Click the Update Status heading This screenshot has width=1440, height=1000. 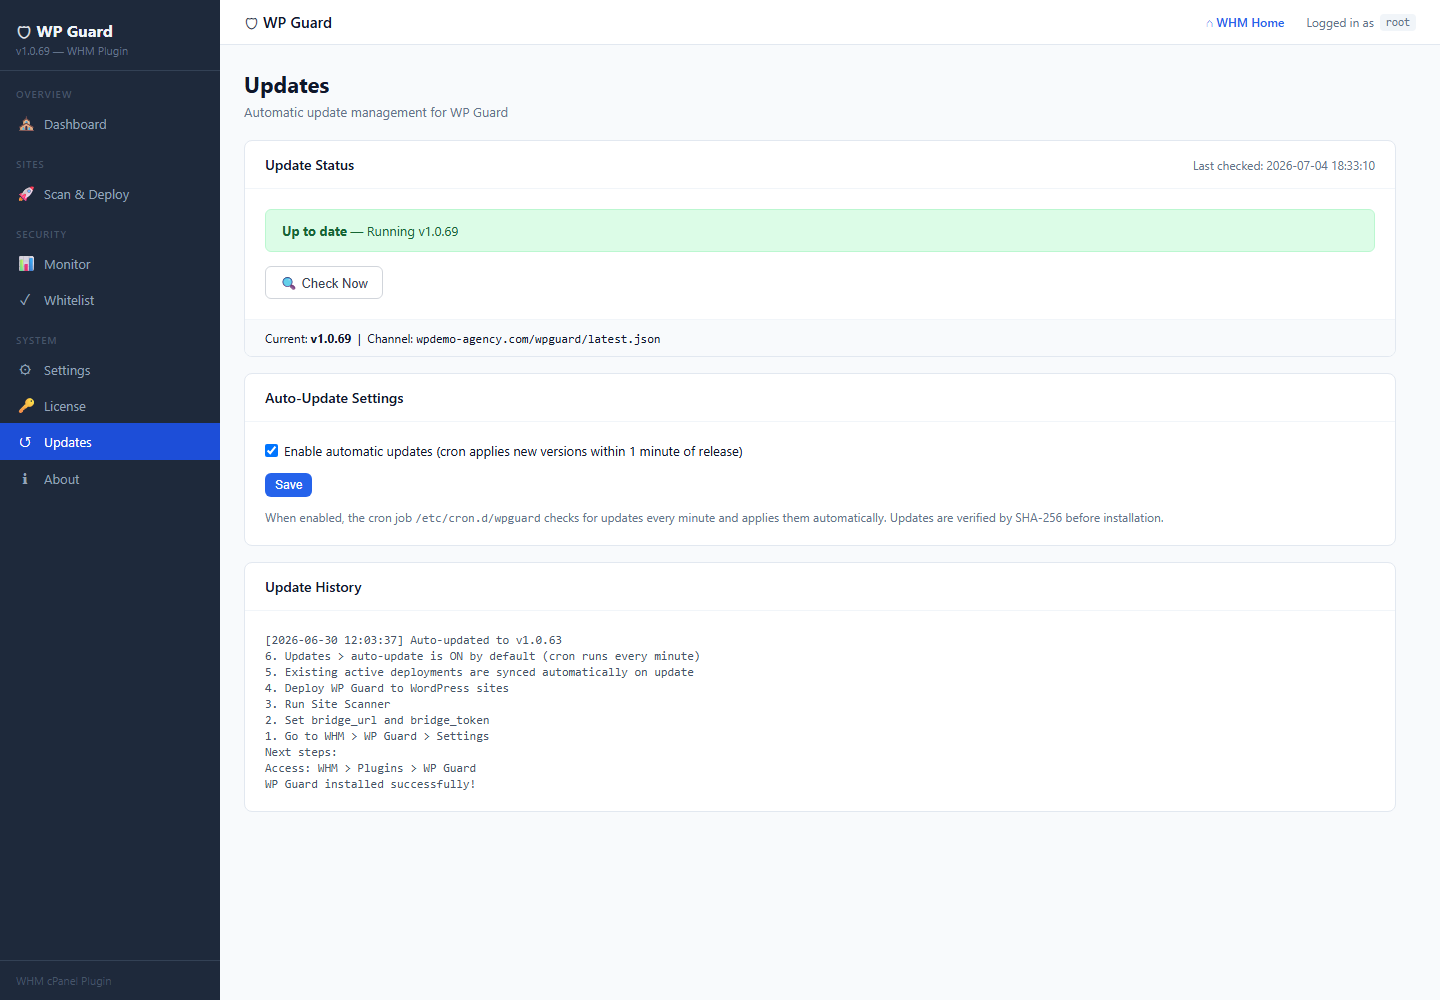[x=309, y=165]
